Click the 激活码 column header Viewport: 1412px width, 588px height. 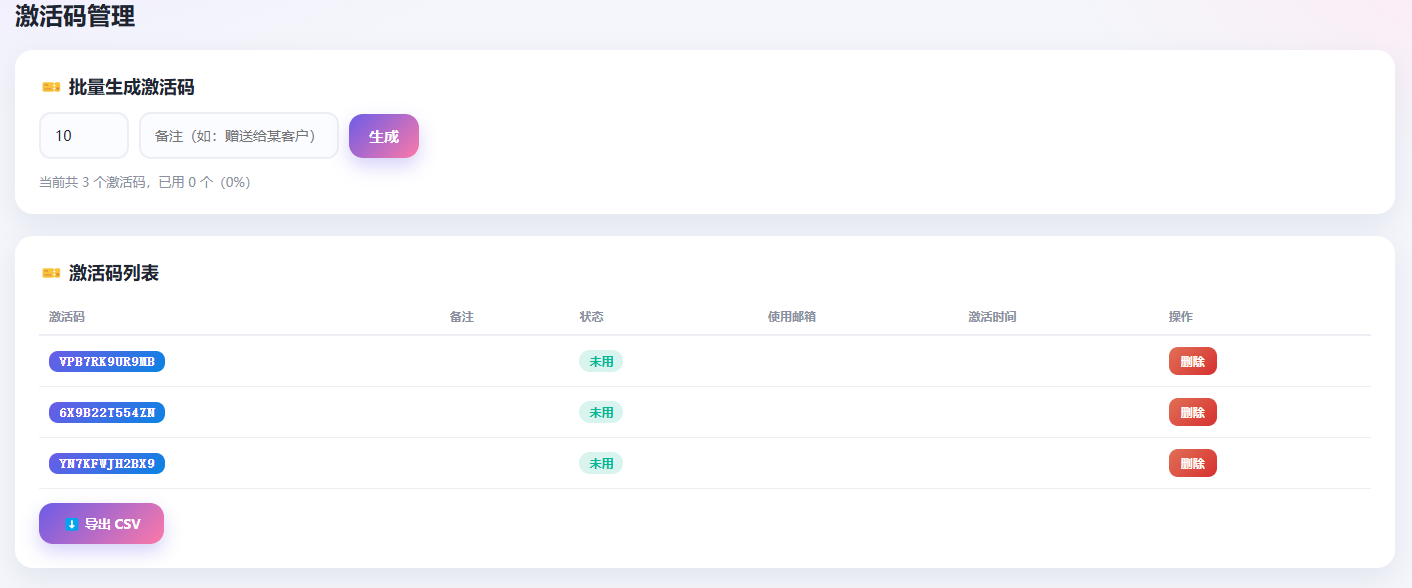(67, 317)
